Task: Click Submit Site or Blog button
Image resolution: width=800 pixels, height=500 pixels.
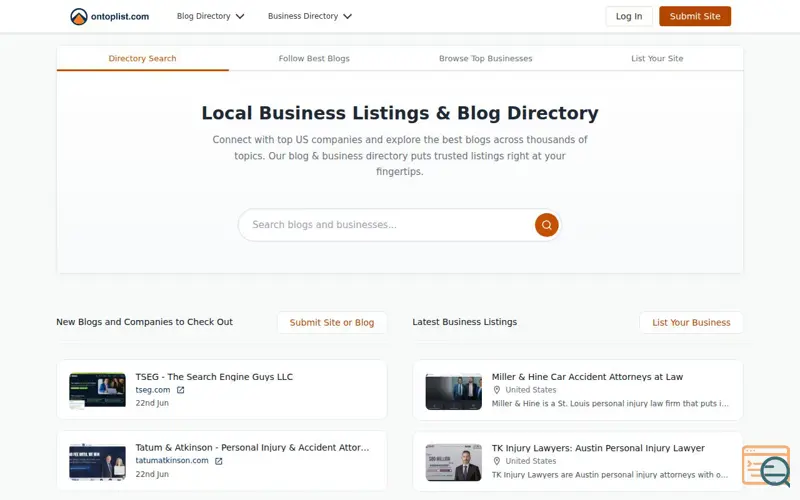Action: click(x=332, y=322)
